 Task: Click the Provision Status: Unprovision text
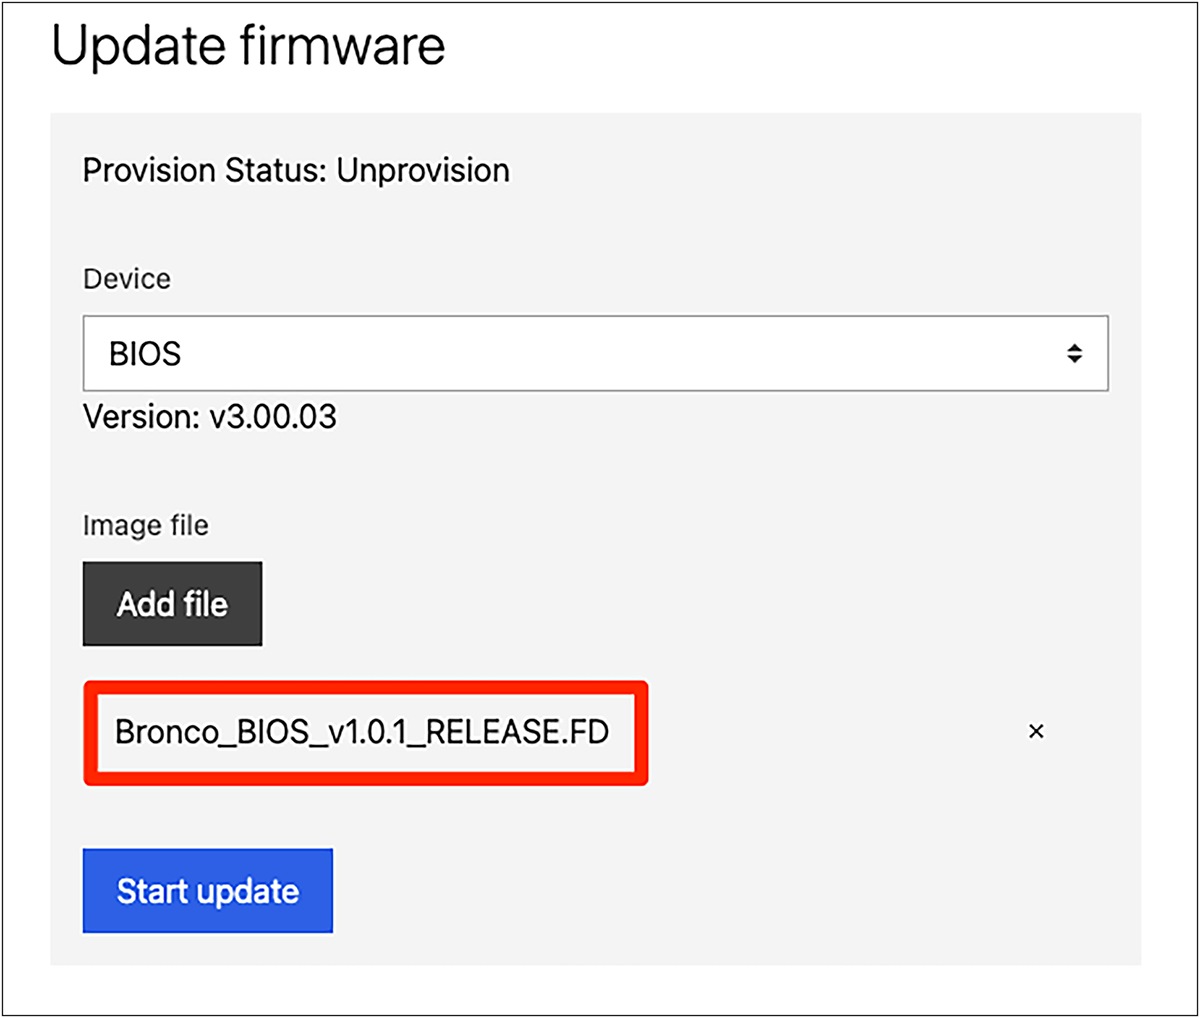click(x=296, y=170)
